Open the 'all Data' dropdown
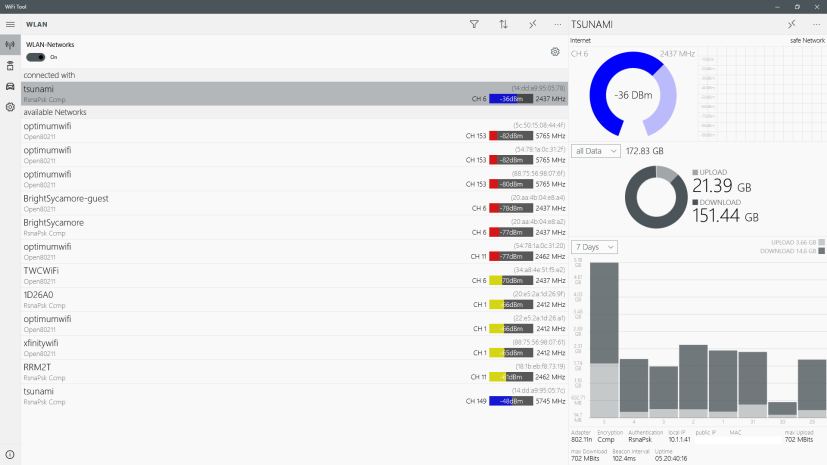This screenshot has width=827, height=465. 595,151
